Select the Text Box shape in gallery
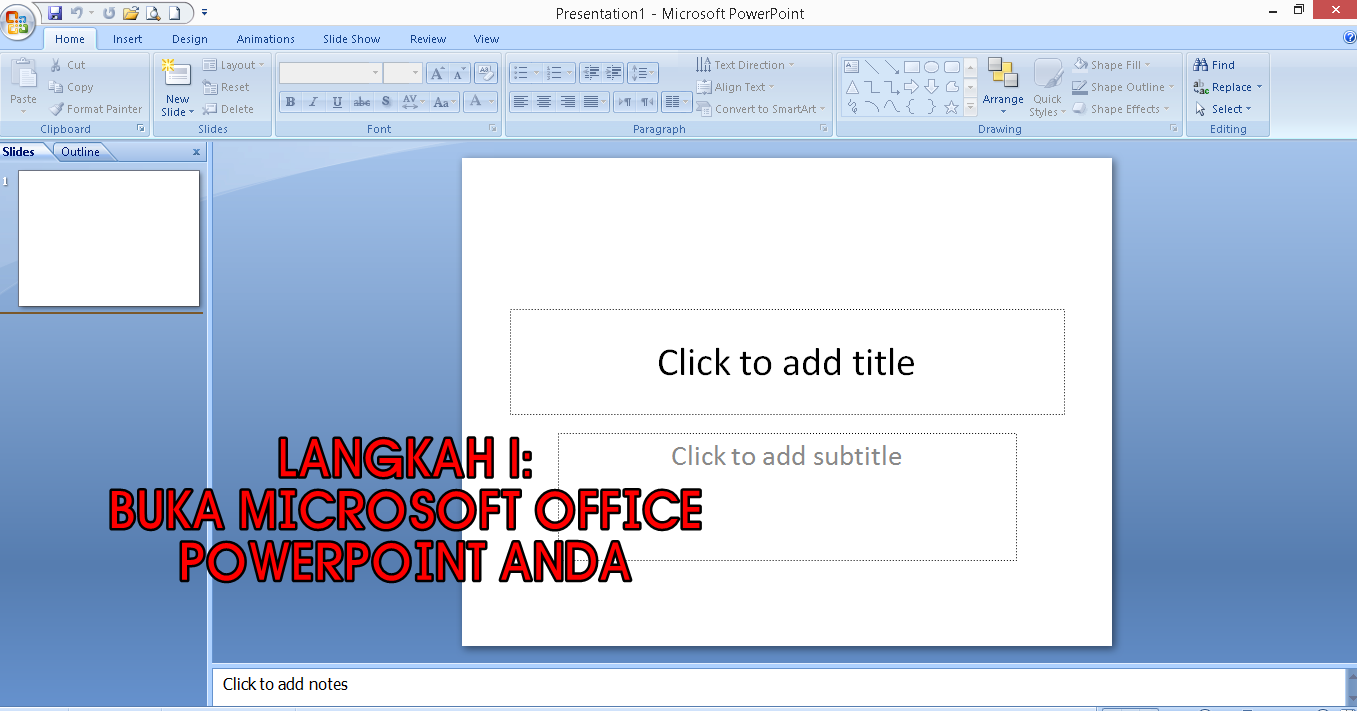The height and width of the screenshot is (711, 1357). tap(852, 67)
